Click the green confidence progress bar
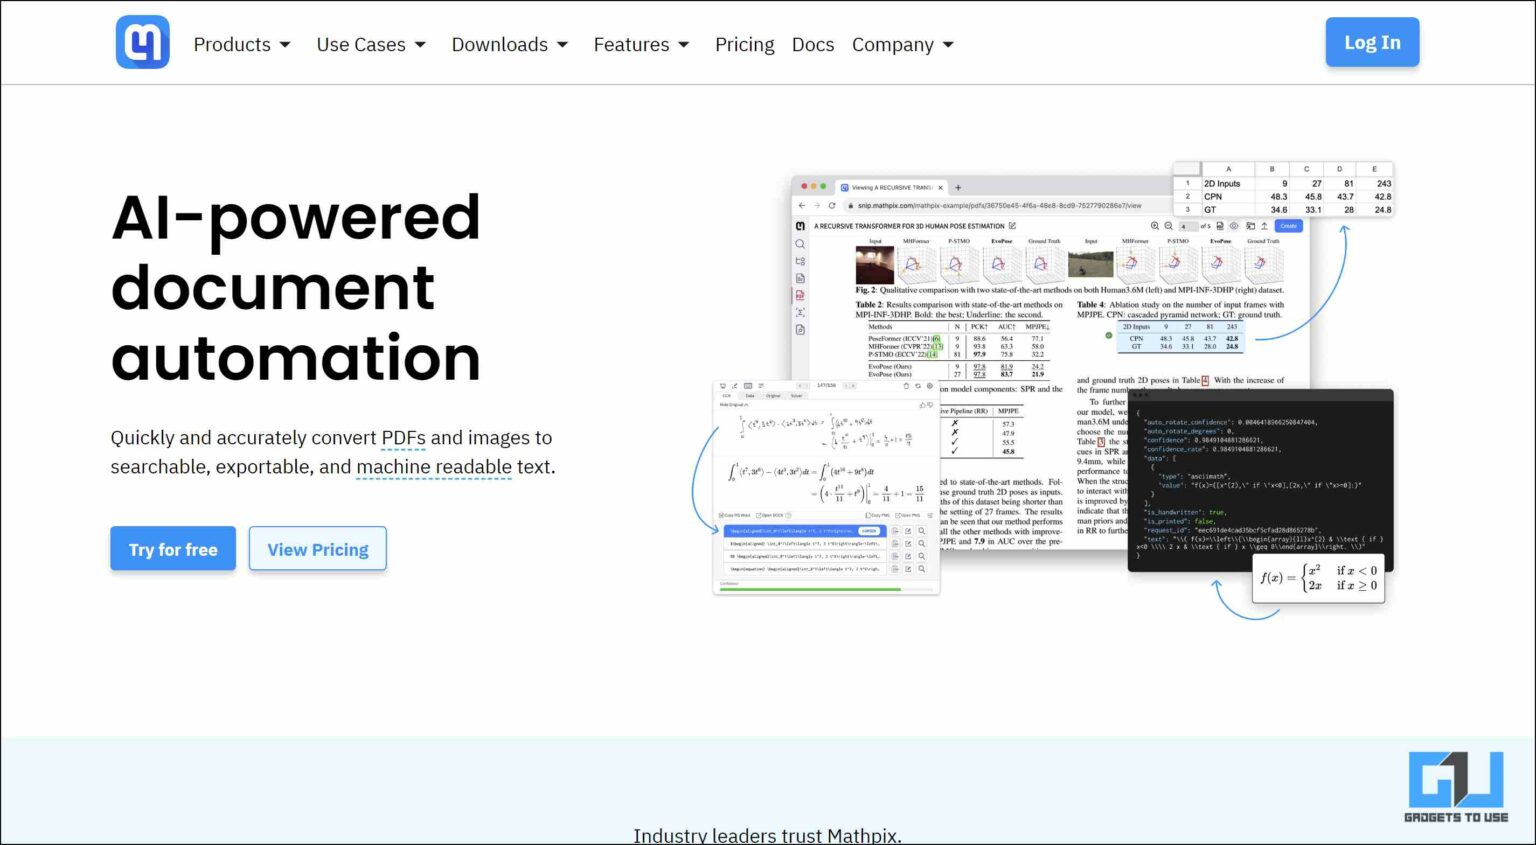This screenshot has width=1536, height=845. [809, 589]
